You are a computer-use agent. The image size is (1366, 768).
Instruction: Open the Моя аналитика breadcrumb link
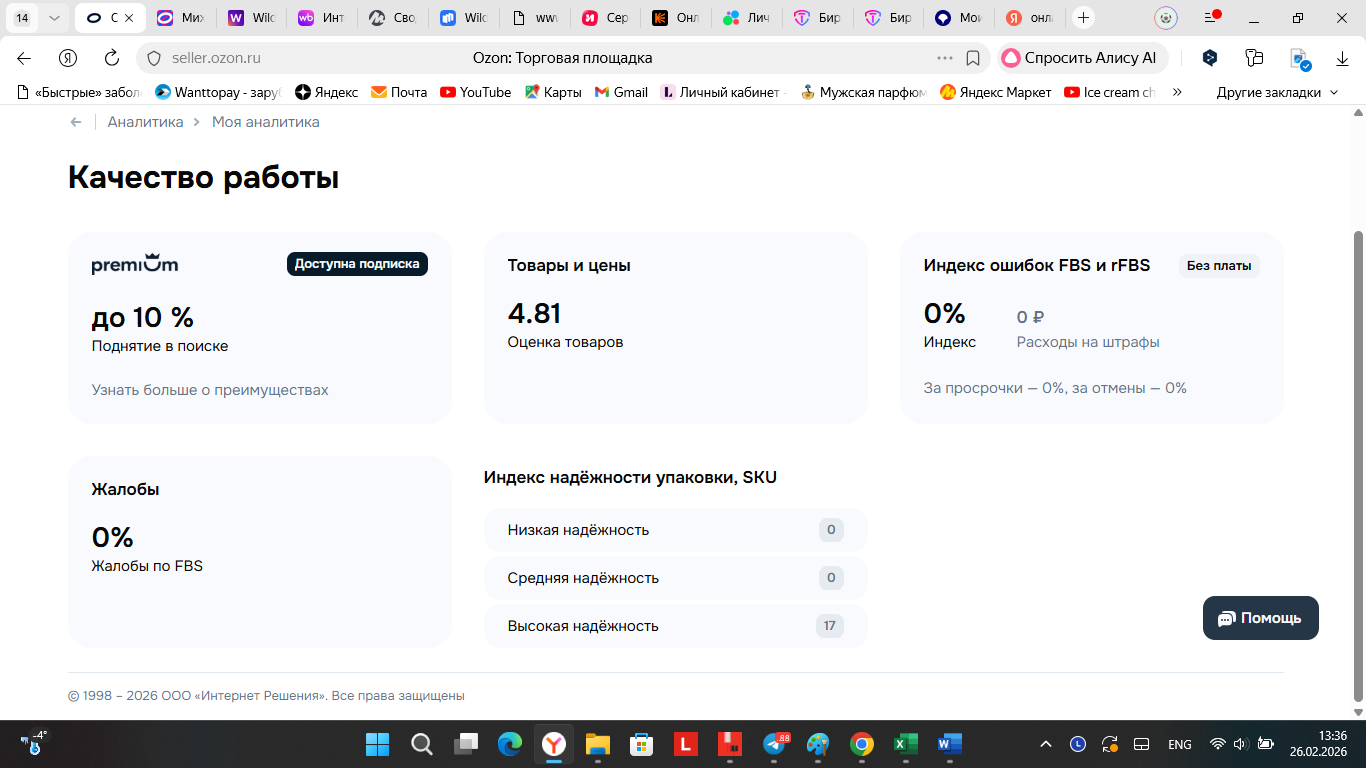point(266,122)
